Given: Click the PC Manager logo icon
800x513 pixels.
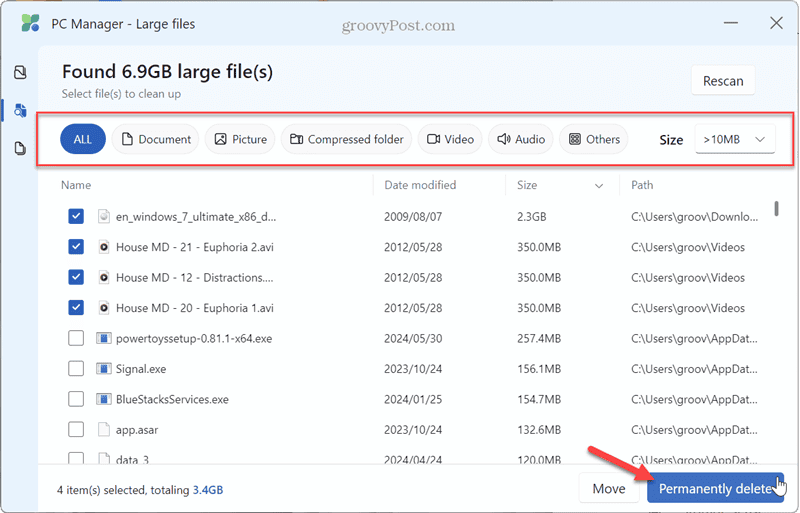Looking at the screenshot, I should (x=31, y=23).
